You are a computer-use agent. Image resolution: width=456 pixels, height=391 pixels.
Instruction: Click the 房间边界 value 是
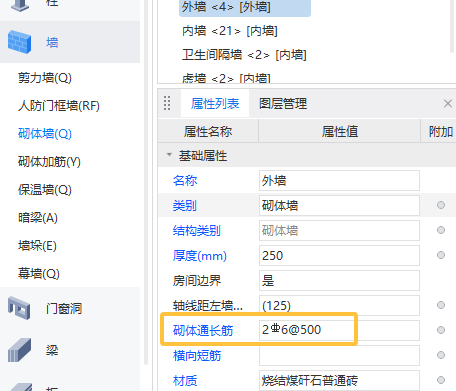tap(339, 280)
